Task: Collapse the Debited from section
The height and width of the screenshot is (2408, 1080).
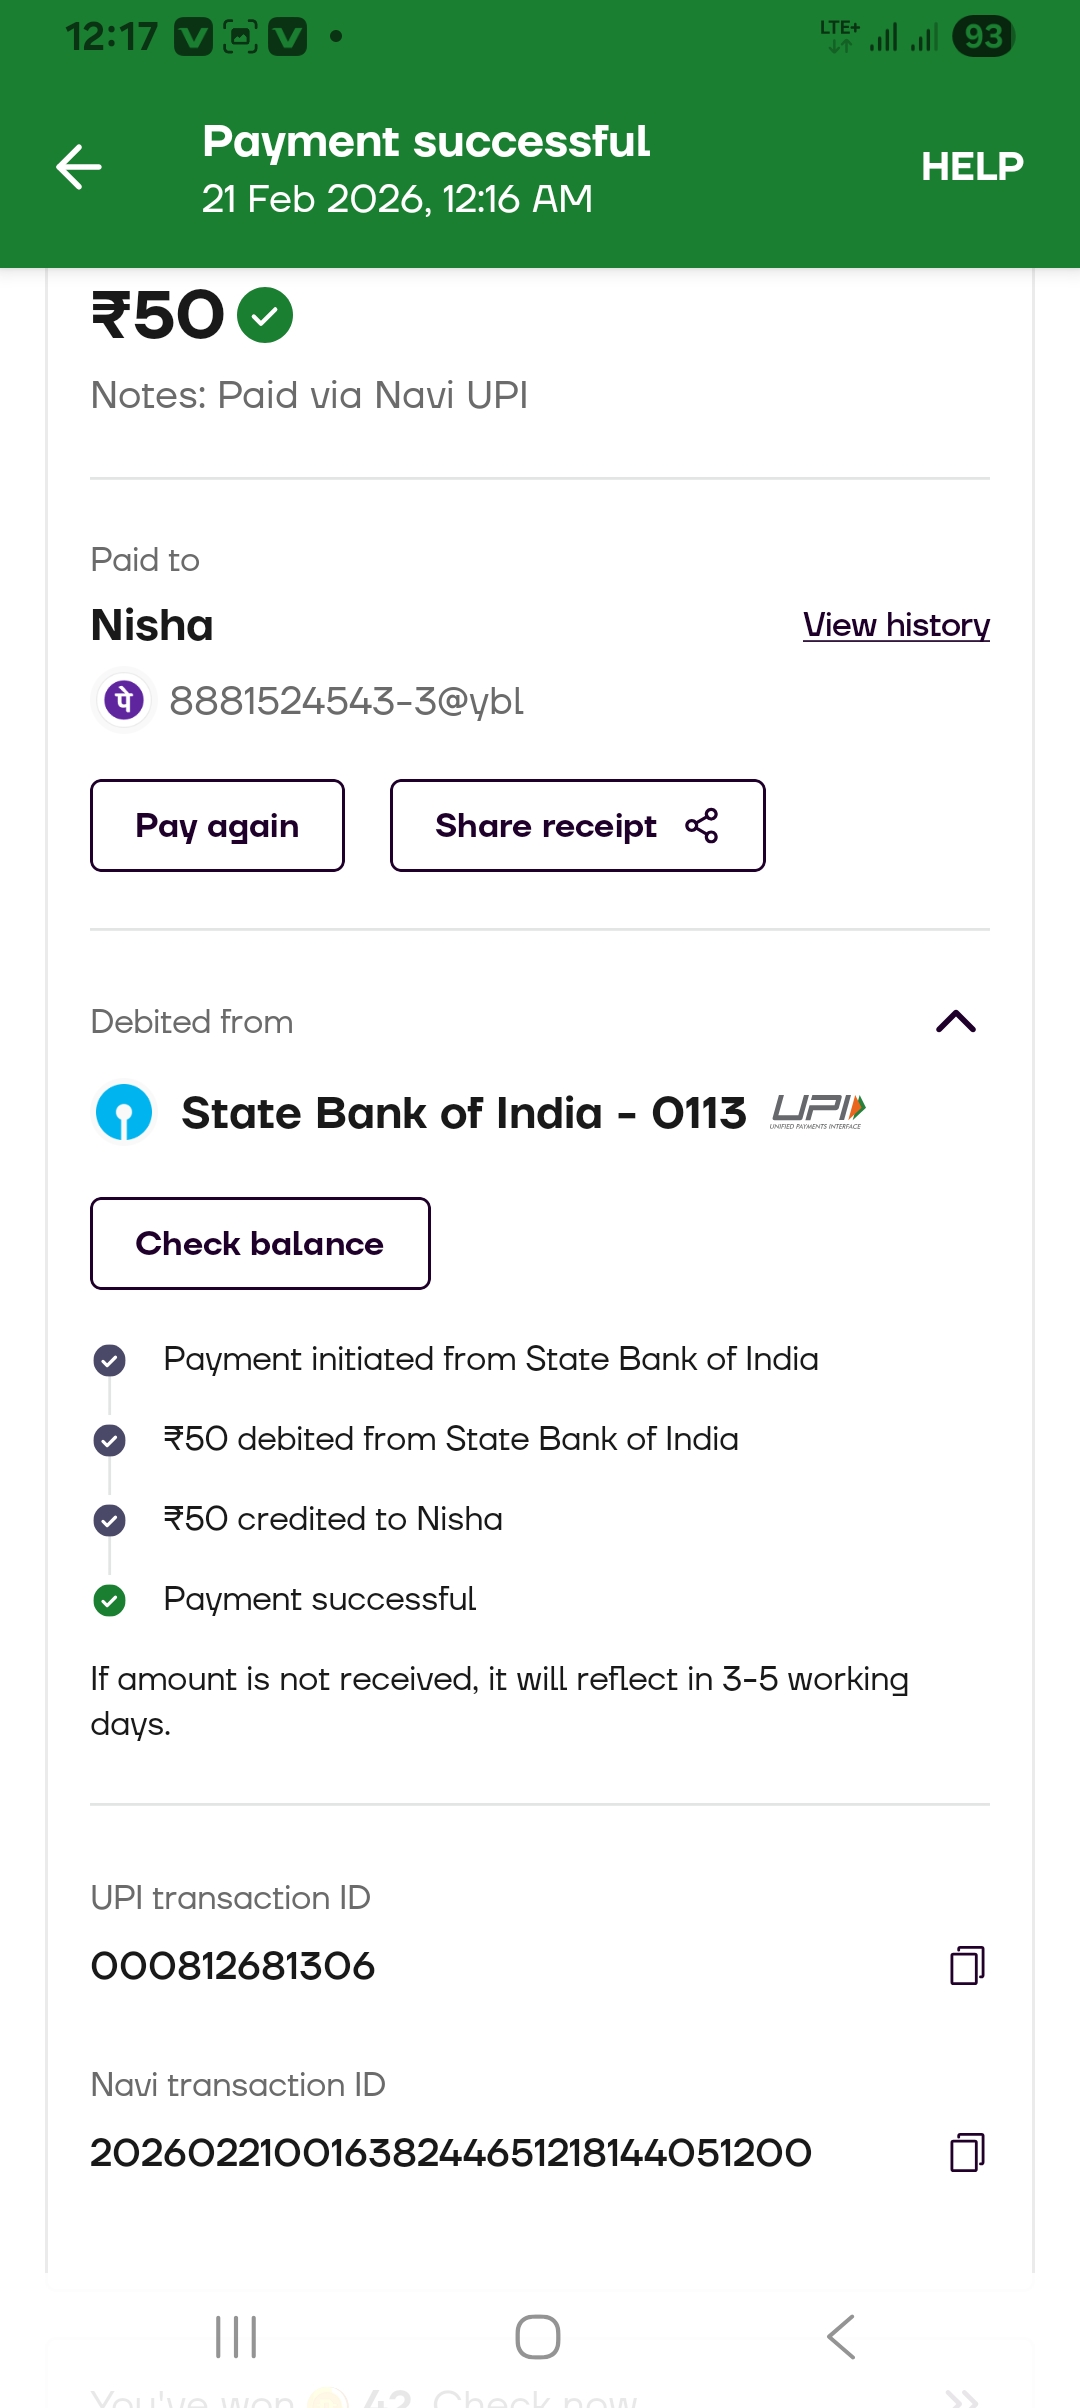Action: click(955, 1021)
